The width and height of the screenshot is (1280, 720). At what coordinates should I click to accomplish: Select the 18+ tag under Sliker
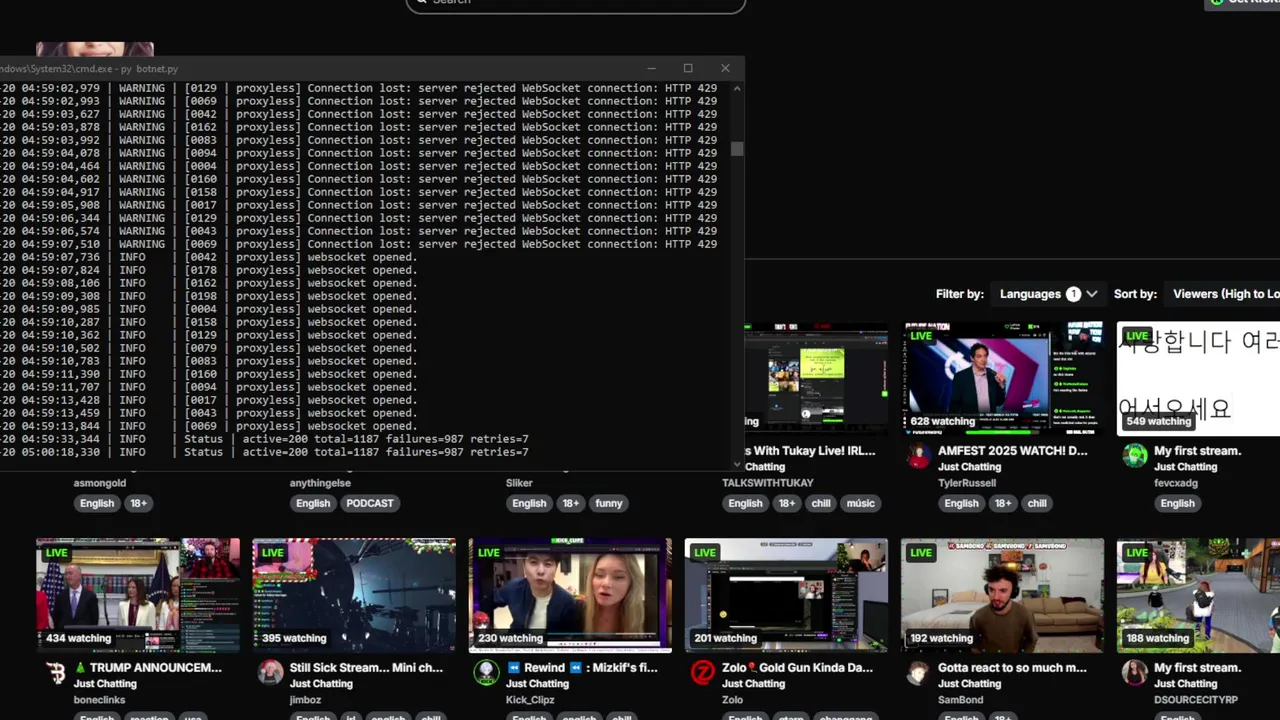click(x=570, y=503)
